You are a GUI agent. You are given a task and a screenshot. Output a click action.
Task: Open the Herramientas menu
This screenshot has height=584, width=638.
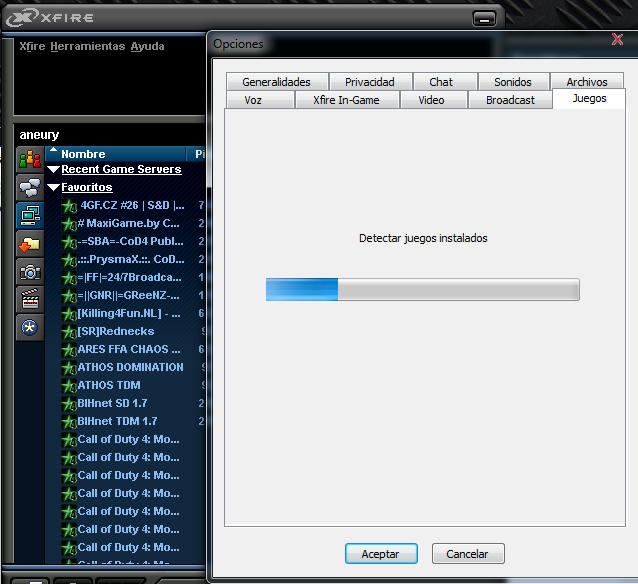(87, 46)
